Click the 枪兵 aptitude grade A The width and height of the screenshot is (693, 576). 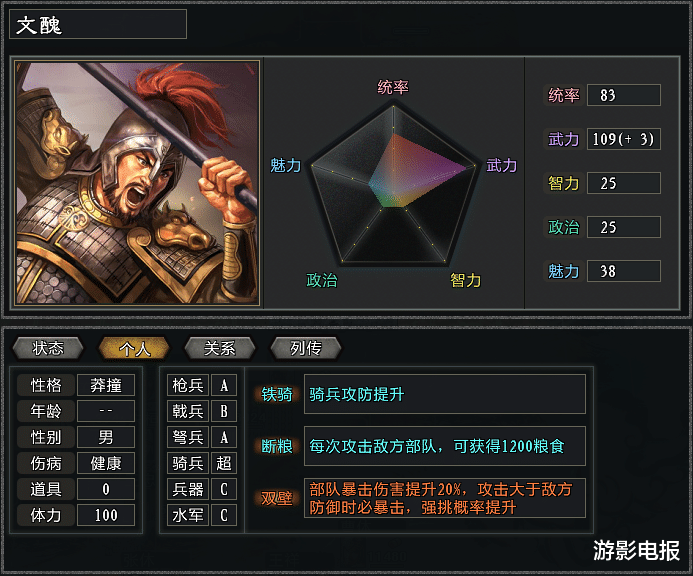pos(225,385)
